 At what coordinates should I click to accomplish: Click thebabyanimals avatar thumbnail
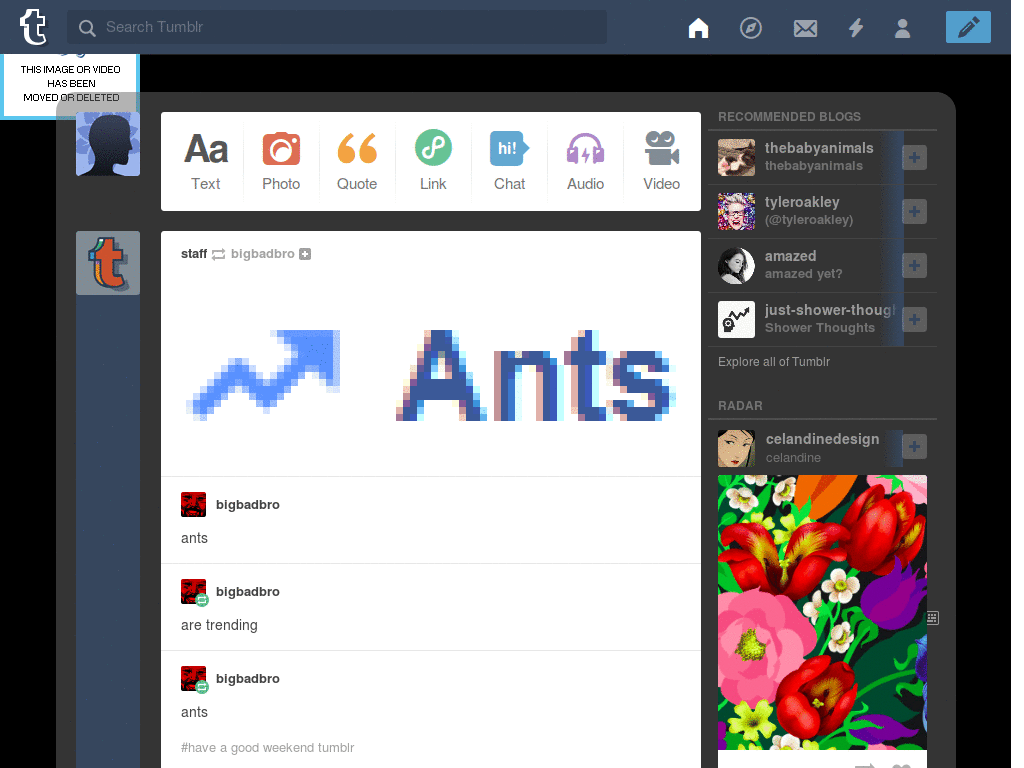(736, 157)
